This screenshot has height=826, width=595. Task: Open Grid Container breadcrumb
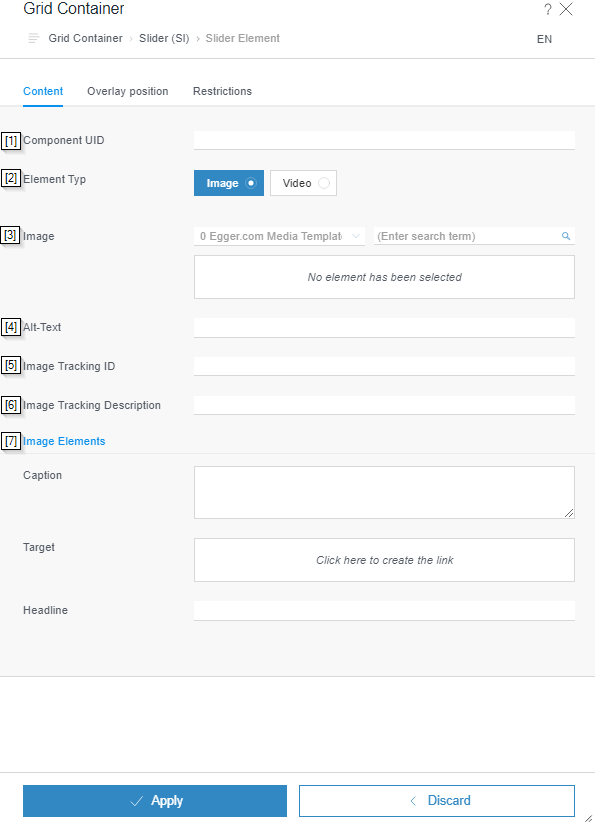pyautogui.click(x=85, y=38)
